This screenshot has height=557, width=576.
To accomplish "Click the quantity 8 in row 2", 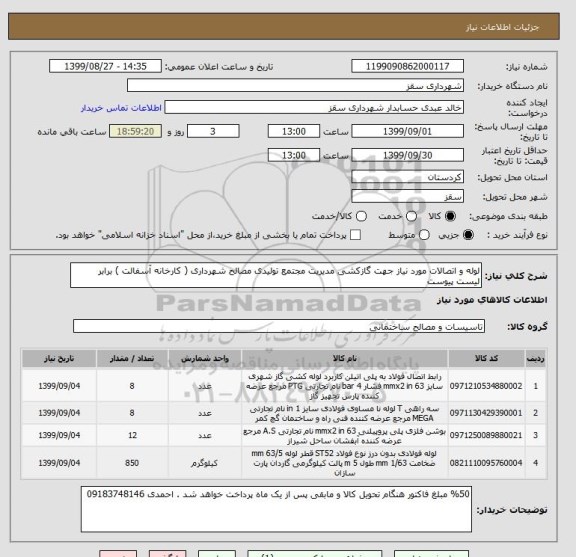I will [x=132, y=413].
